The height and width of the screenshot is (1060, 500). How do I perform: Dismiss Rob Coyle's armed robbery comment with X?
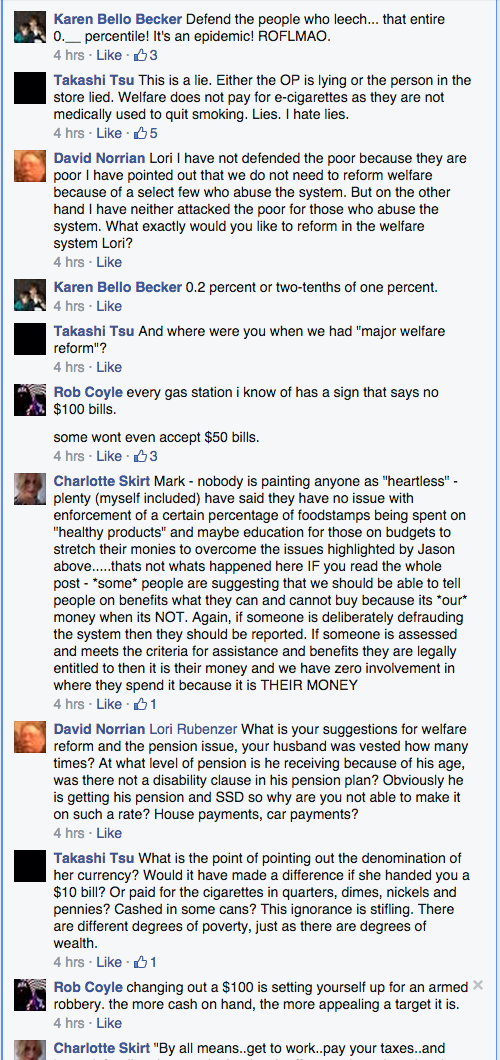point(478,986)
